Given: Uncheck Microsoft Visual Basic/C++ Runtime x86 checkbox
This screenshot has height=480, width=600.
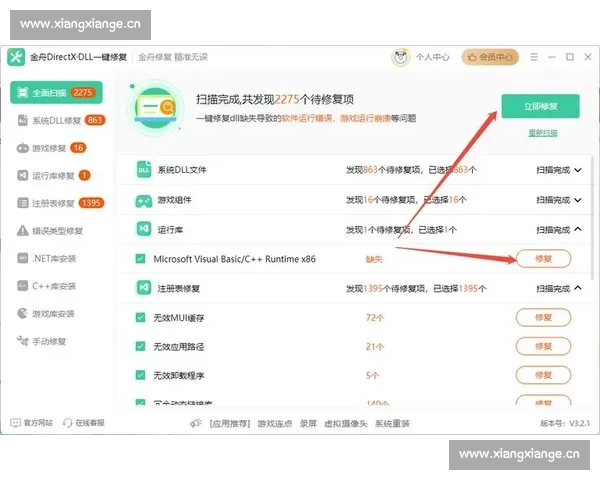Looking at the screenshot, I should (x=140, y=259).
